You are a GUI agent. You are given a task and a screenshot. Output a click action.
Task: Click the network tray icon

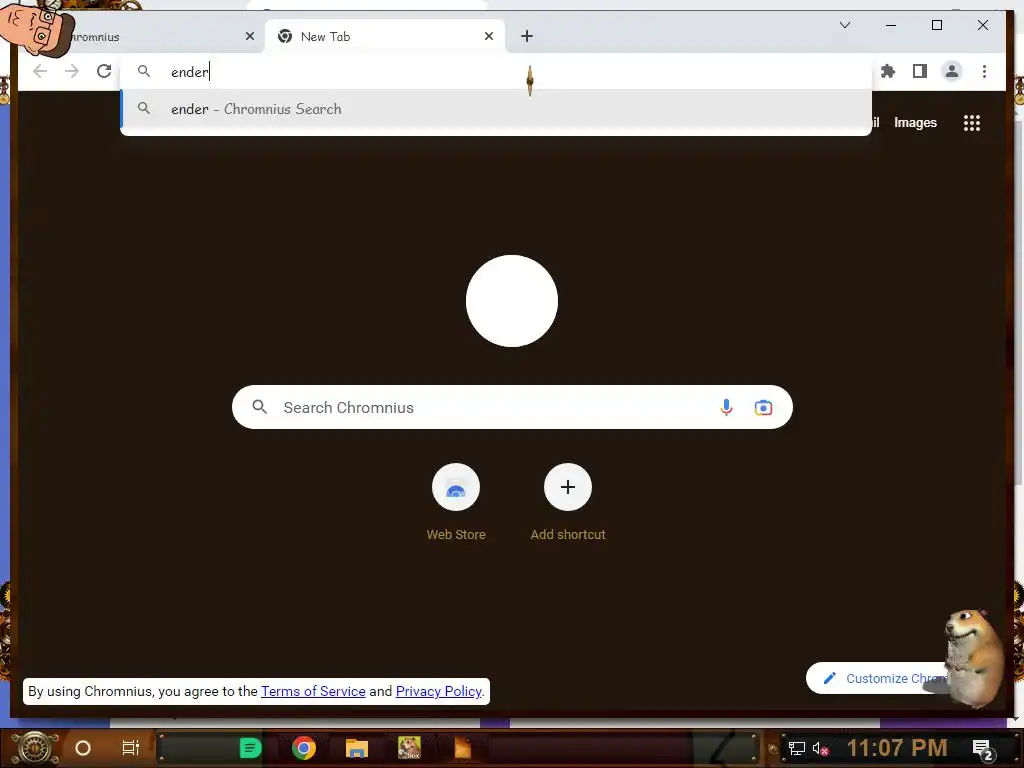[797, 748]
